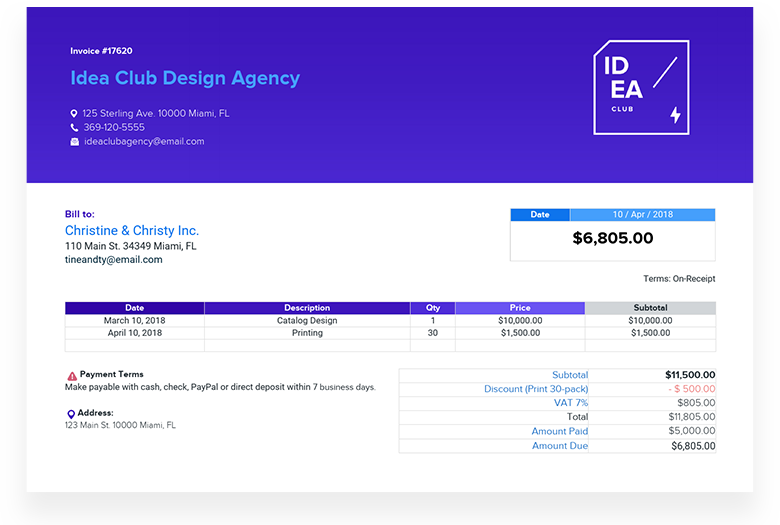Image resolution: width=780 pixels, height=525 pixels.
Task: Select the Invoice #17620 text
Action: click(101, 51)
